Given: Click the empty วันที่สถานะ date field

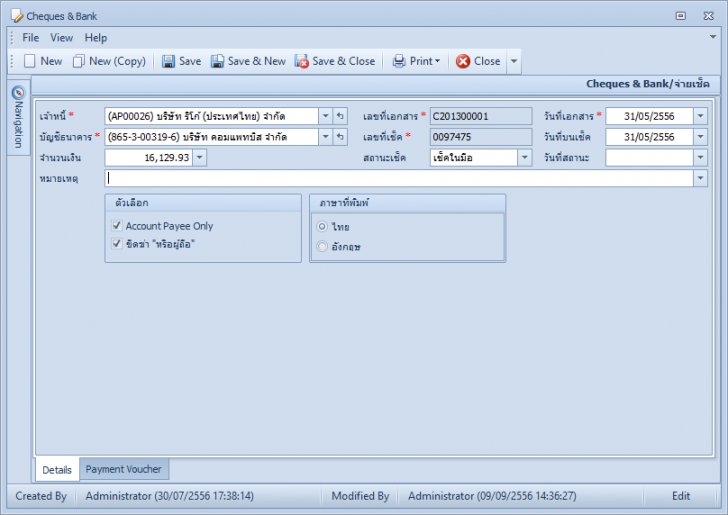Looking at the screenshot, I should (x=650, y=157).
